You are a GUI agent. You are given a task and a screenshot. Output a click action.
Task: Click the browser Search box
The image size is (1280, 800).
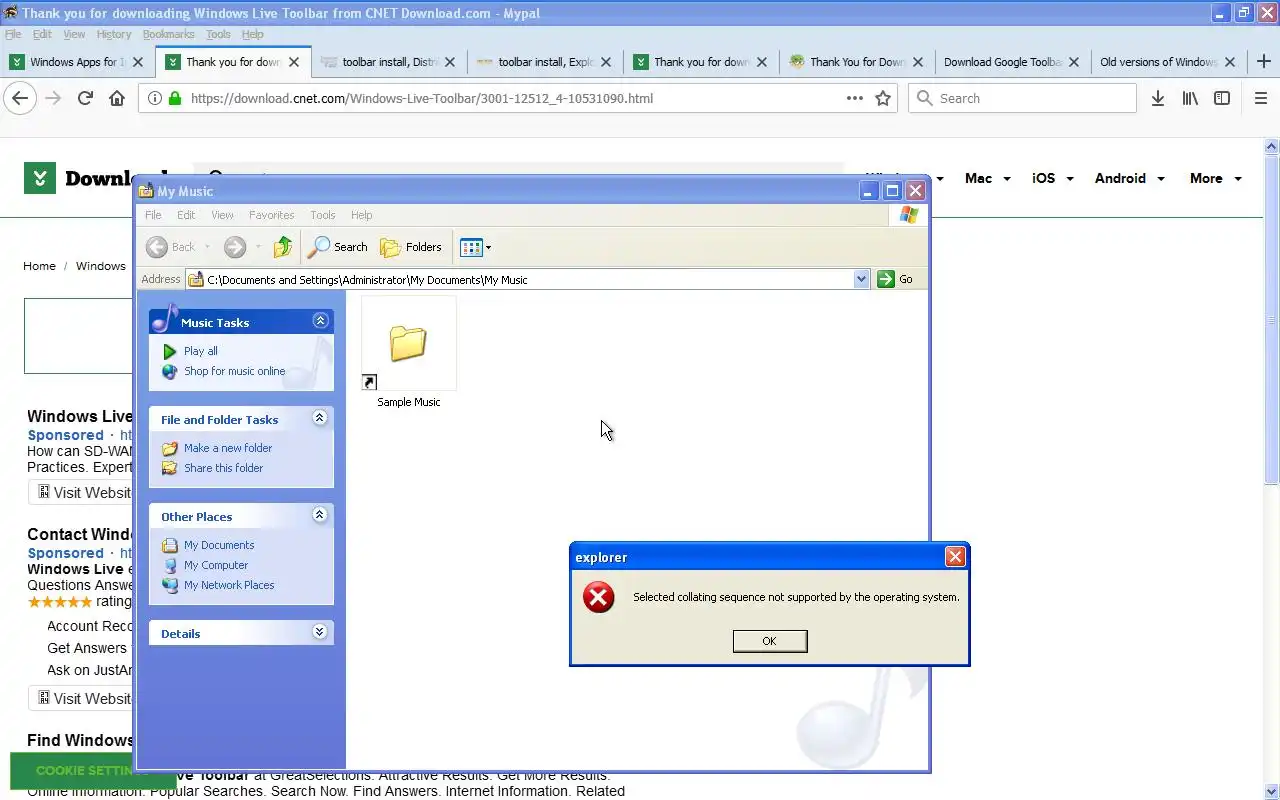click(1022, 98)
